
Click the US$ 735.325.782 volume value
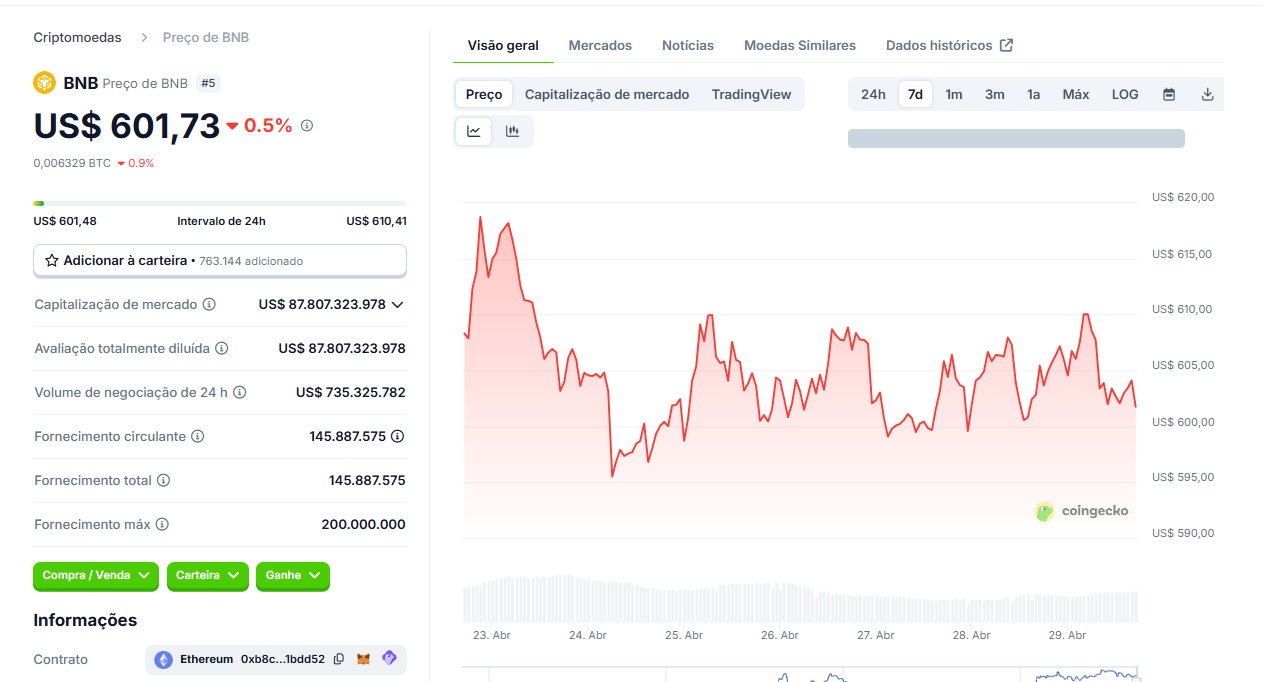pyautogui.click(x=351, y=392)
